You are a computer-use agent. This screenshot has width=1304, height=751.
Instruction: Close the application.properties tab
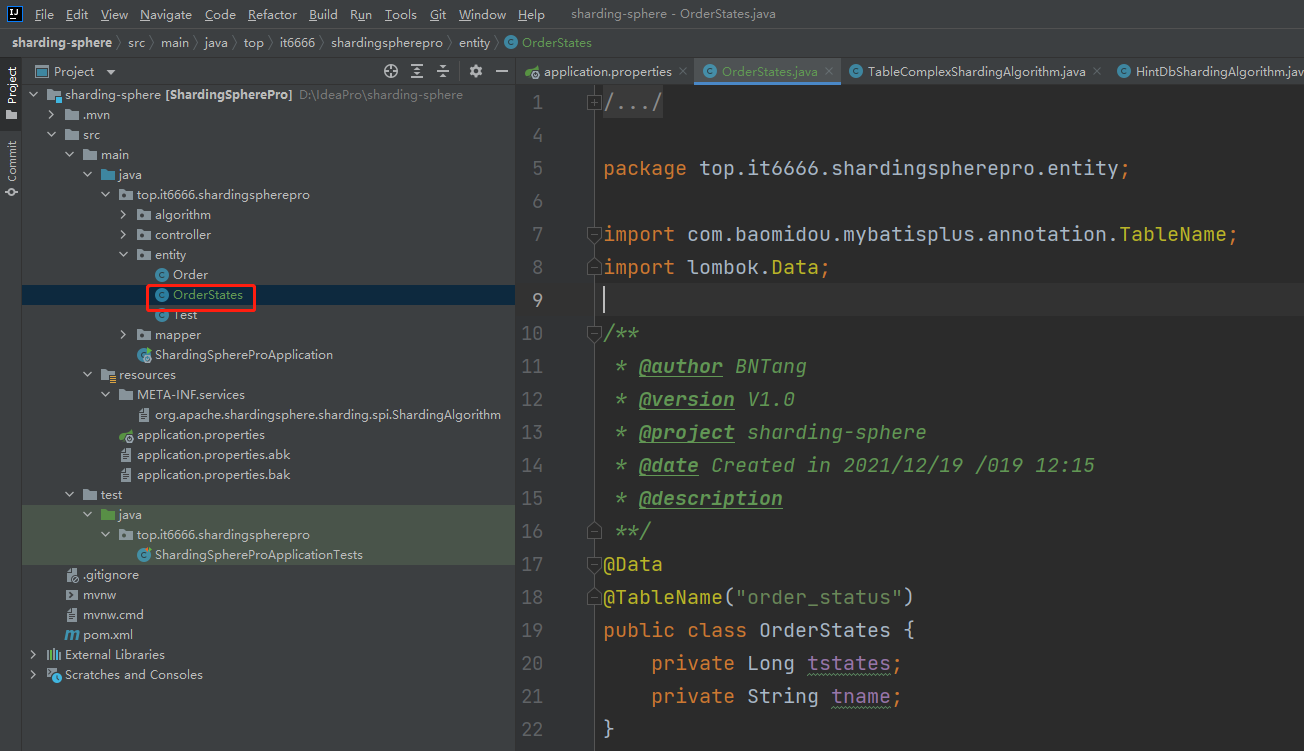point(683,71)
